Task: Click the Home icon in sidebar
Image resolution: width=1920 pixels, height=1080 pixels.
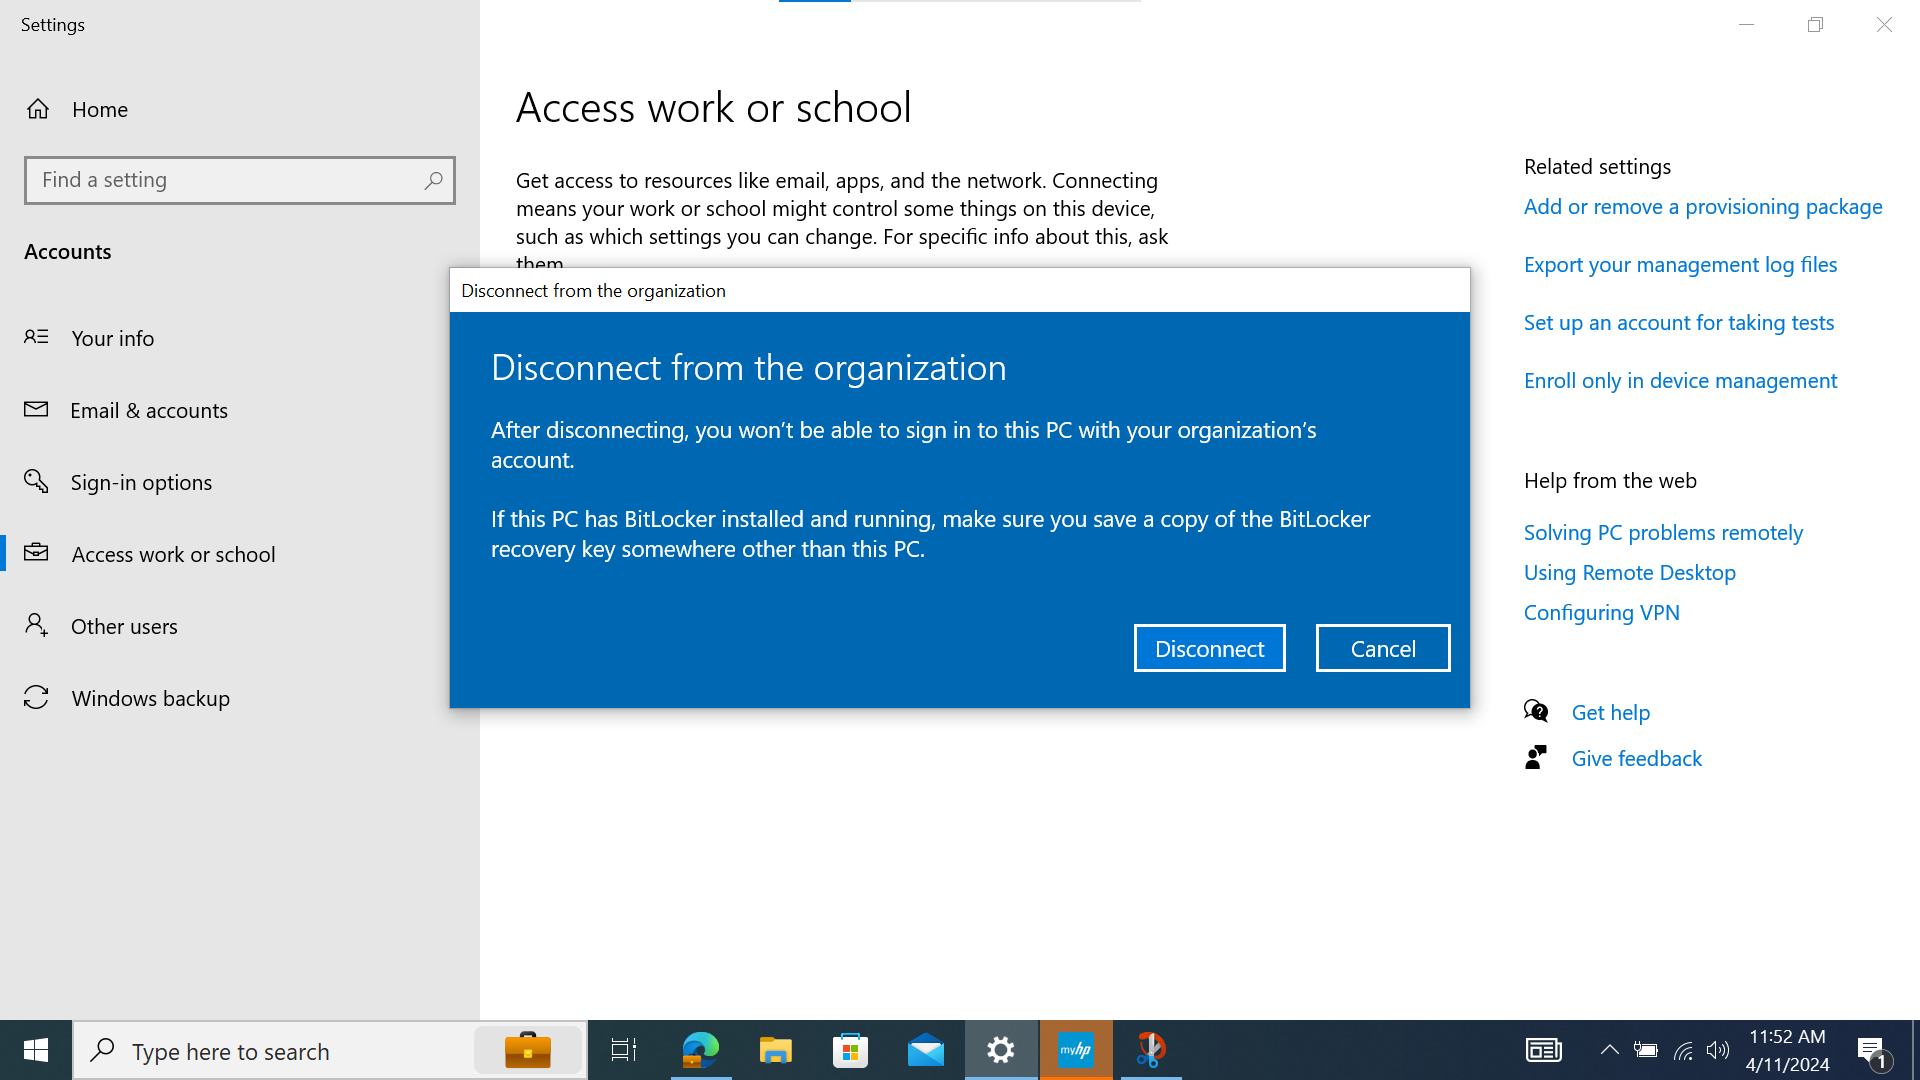Action: pyautogui.click(x=38, y=109)
